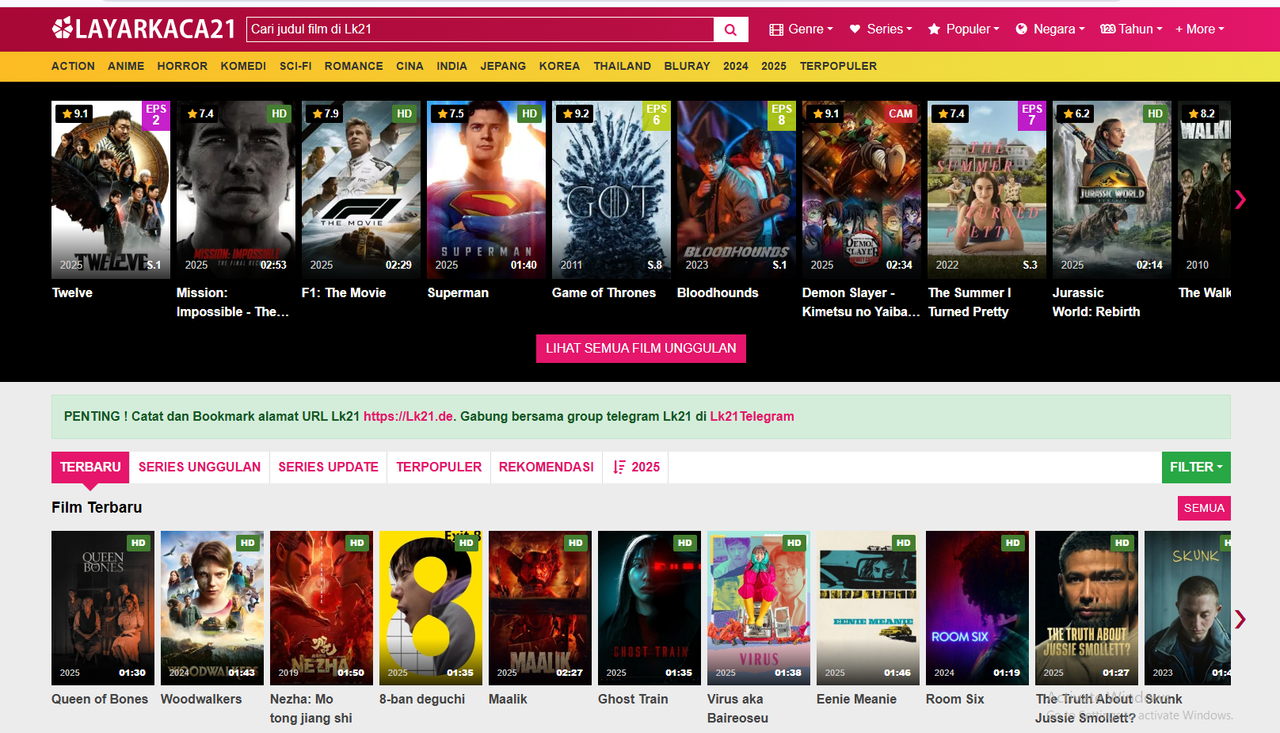Open the https://Lk21.de link
Viewport: 1280px width, 733px height.
coord(409,416)
